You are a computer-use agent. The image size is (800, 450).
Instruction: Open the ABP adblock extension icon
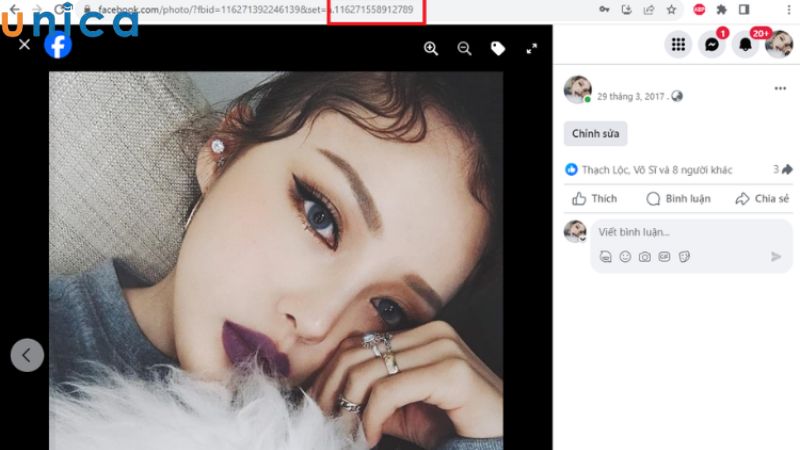pyautogui.click(x=699, y=10)
